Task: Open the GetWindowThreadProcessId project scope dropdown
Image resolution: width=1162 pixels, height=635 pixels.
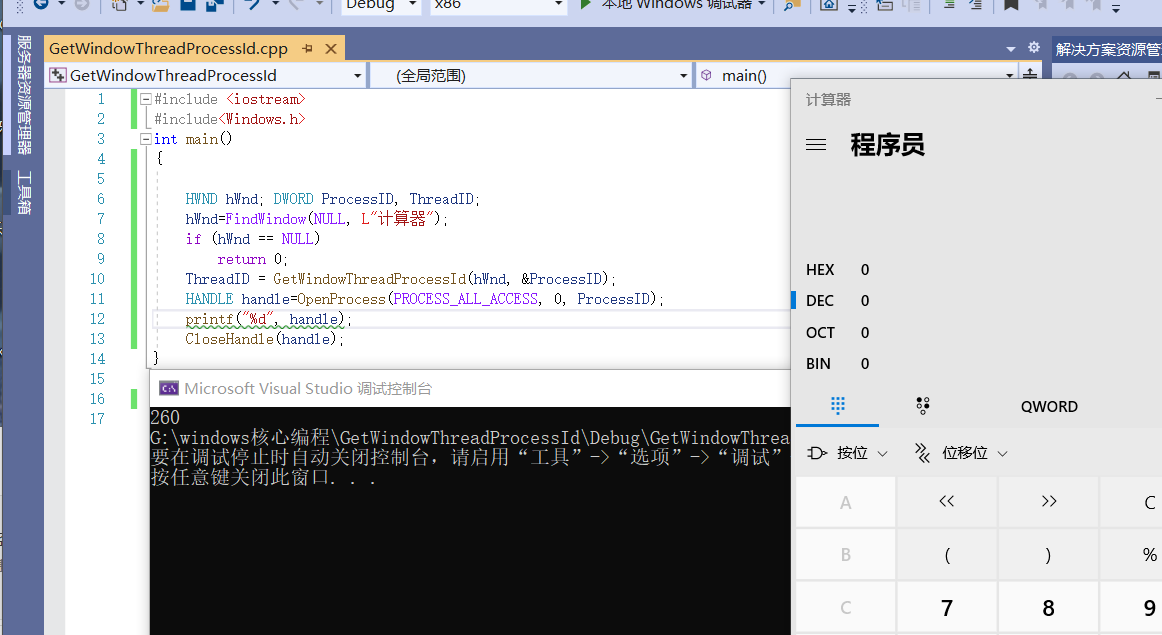Action: pyautogui.click(x=357, y=76)
